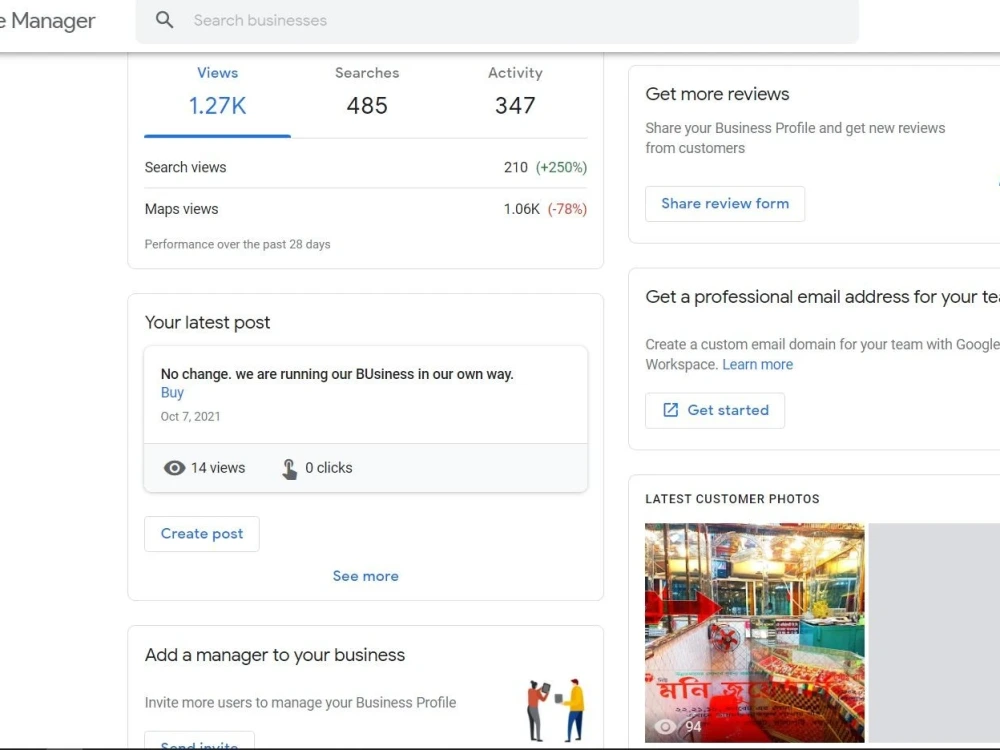This screenshot has width=1000, height=750.
Task: Click the Send invite button
Action: [199, 742]
